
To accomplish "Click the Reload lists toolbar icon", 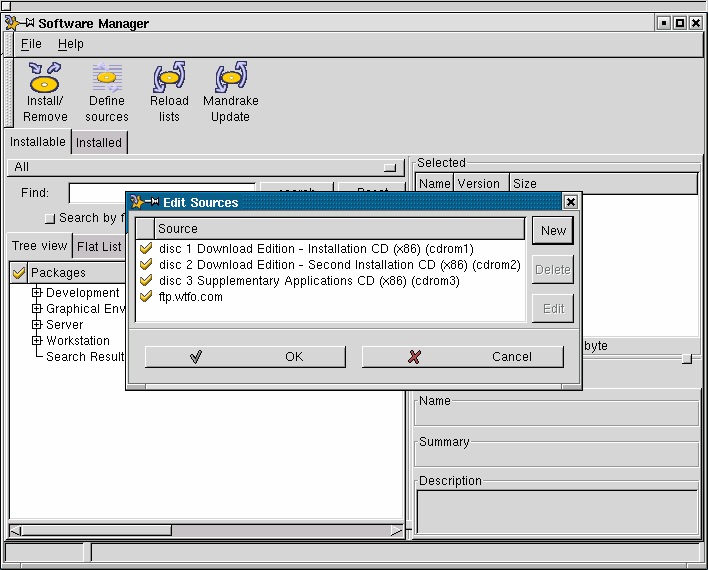I will tap(169, 92).
